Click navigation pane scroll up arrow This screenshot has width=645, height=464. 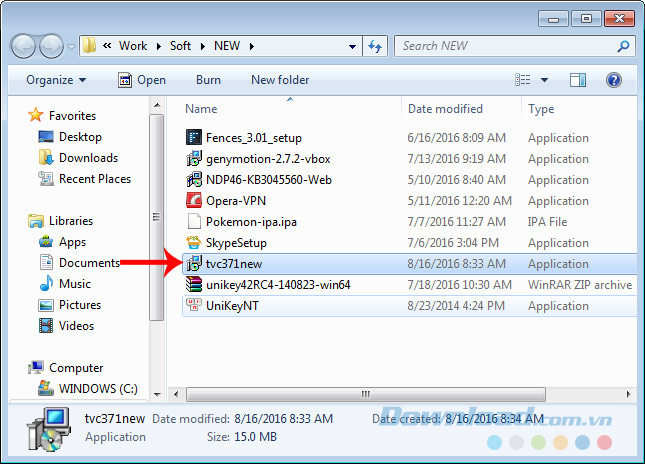coord(157,105)
